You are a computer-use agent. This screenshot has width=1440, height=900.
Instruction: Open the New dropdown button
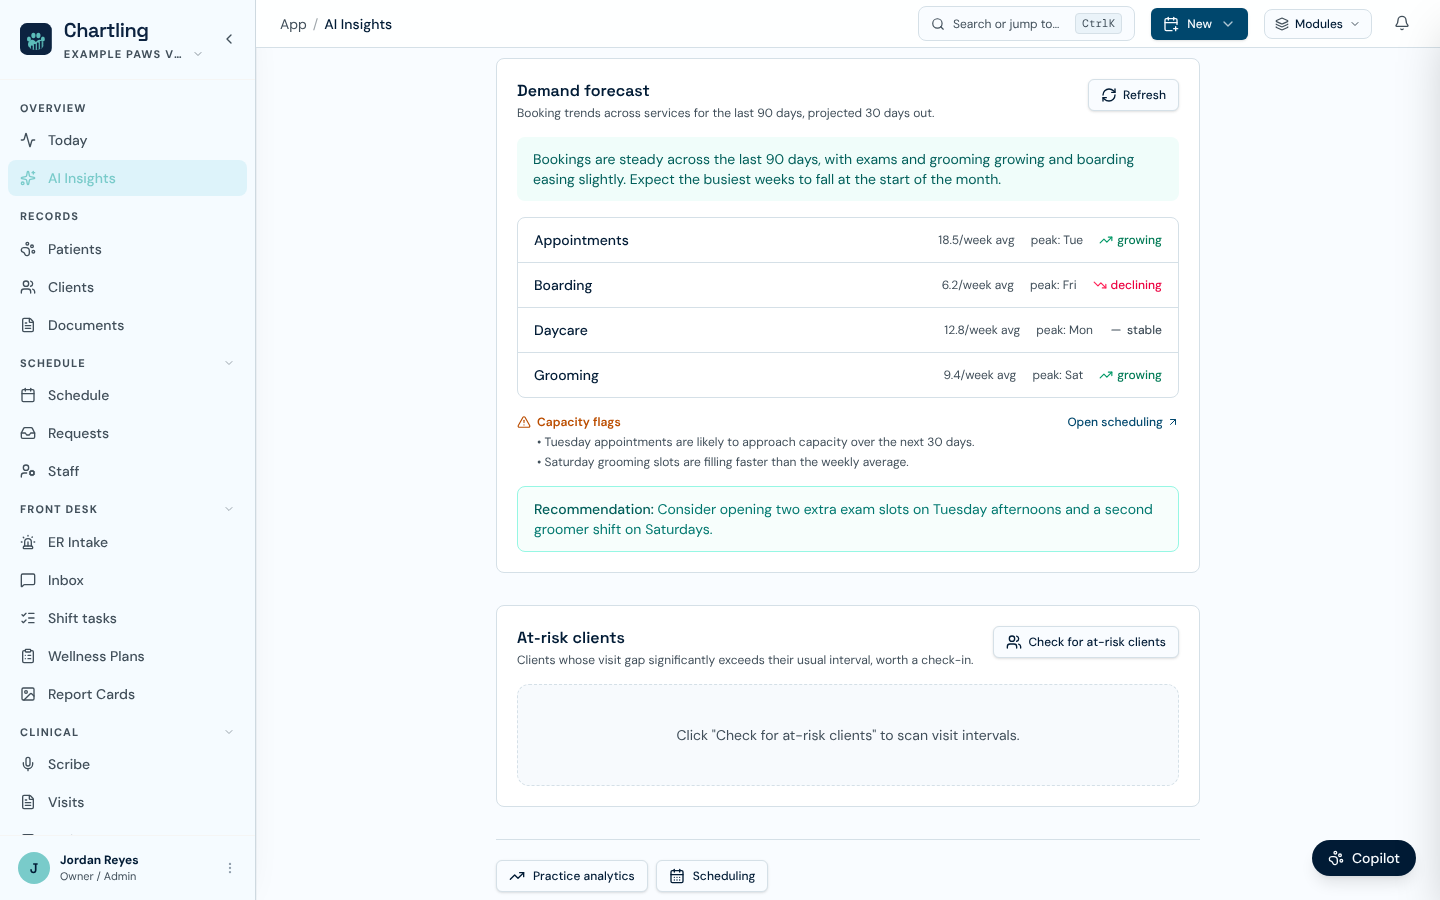point(1199,24)
